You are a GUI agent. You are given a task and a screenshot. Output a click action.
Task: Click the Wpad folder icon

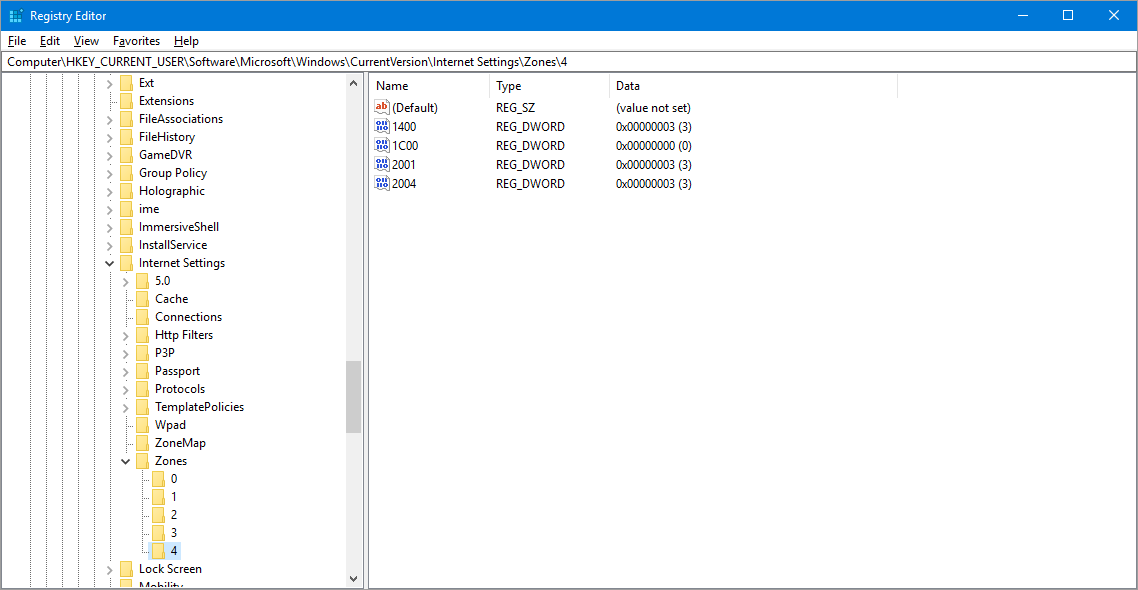tap(142, 425)
